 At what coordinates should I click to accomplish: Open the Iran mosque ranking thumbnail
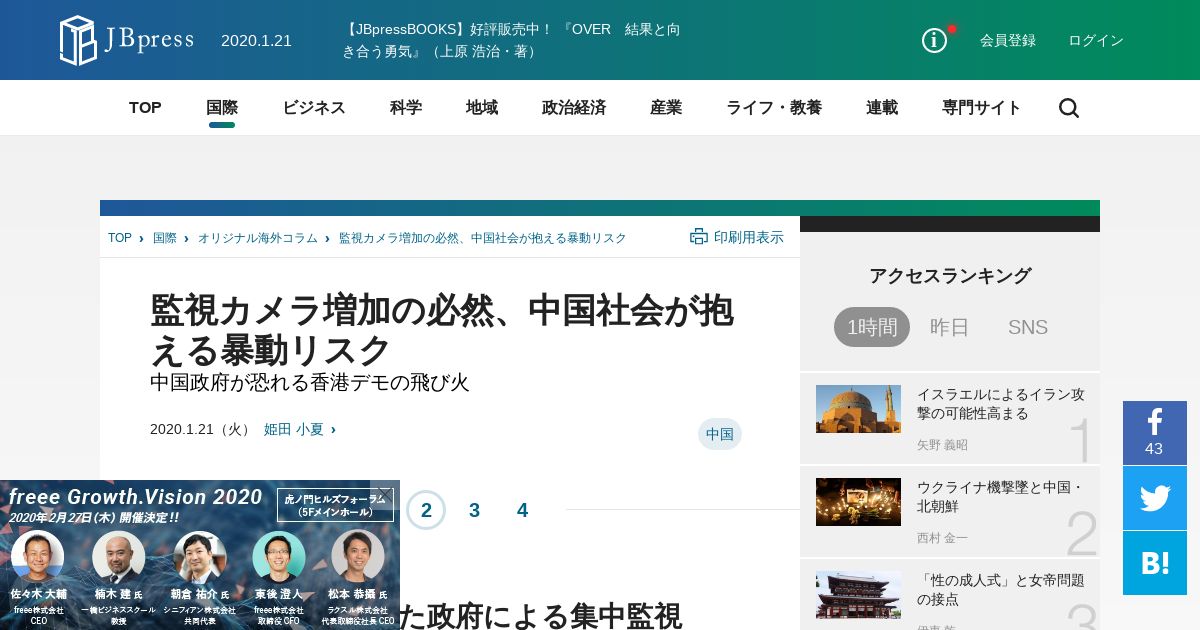coord(858,409)
